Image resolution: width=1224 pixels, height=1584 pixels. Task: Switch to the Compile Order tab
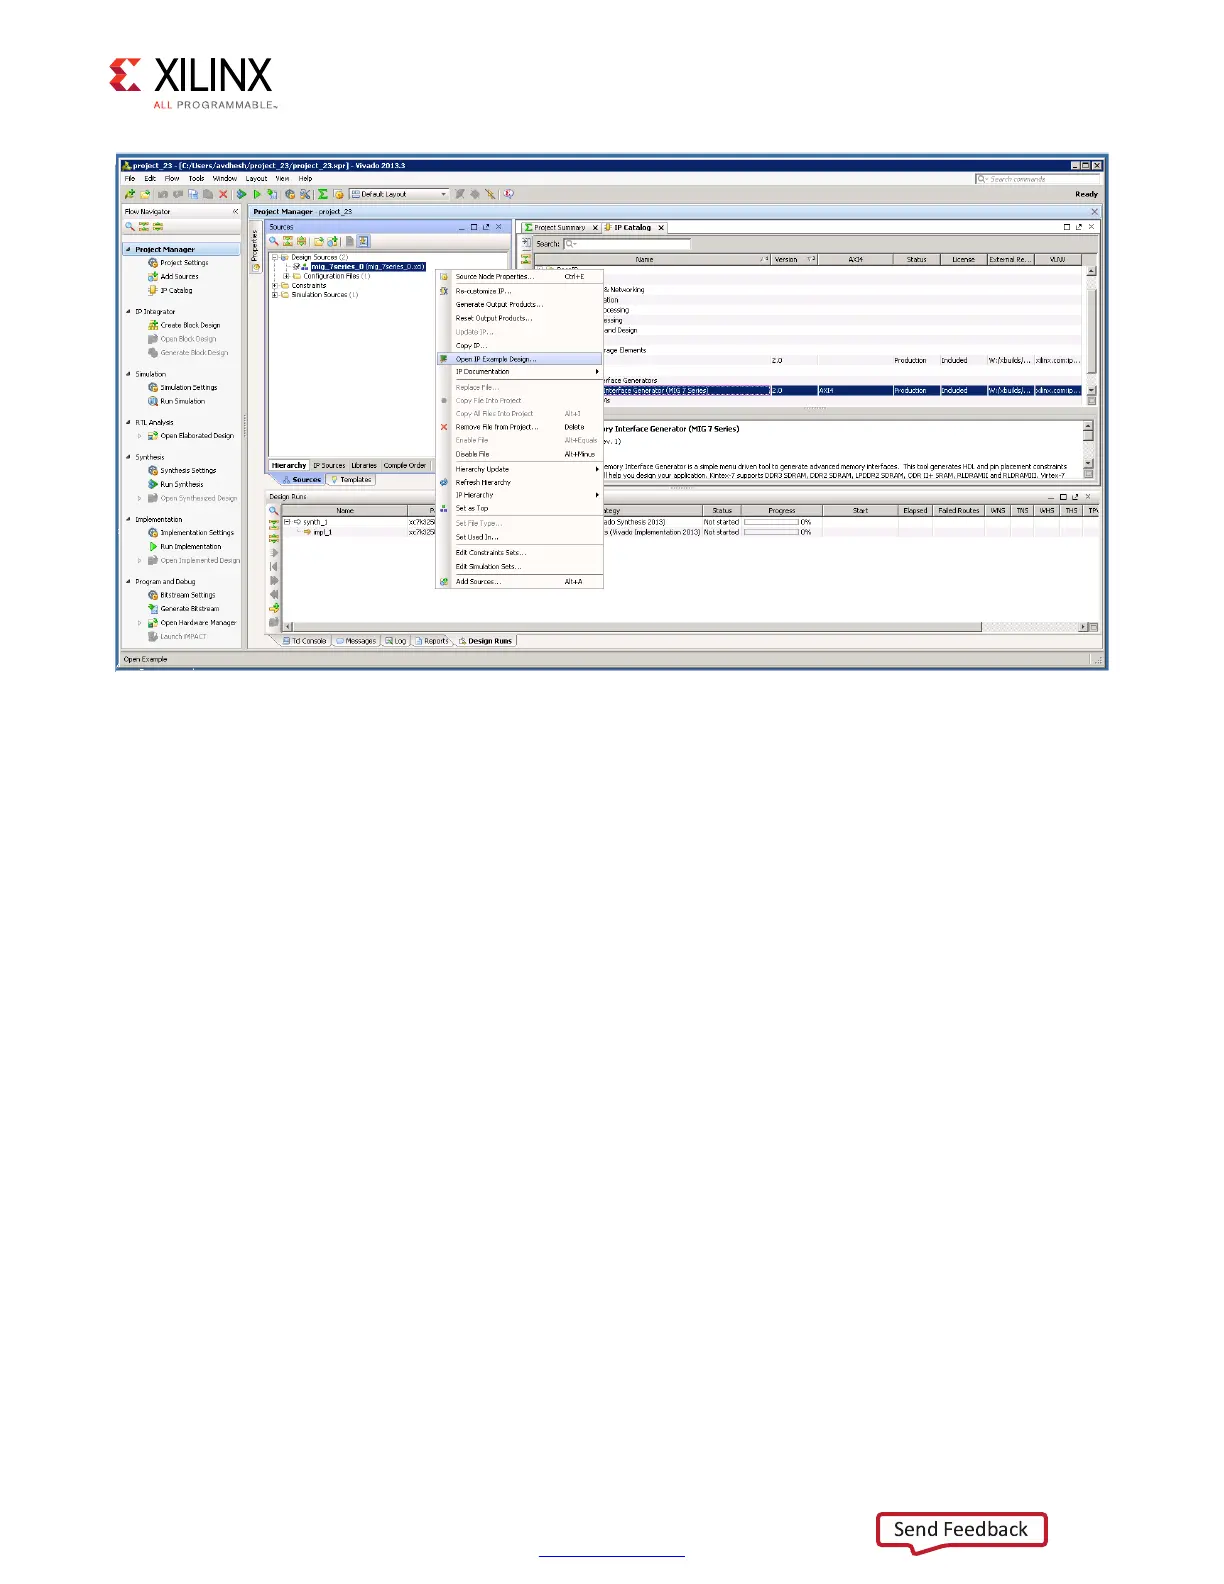click(405, 465)
